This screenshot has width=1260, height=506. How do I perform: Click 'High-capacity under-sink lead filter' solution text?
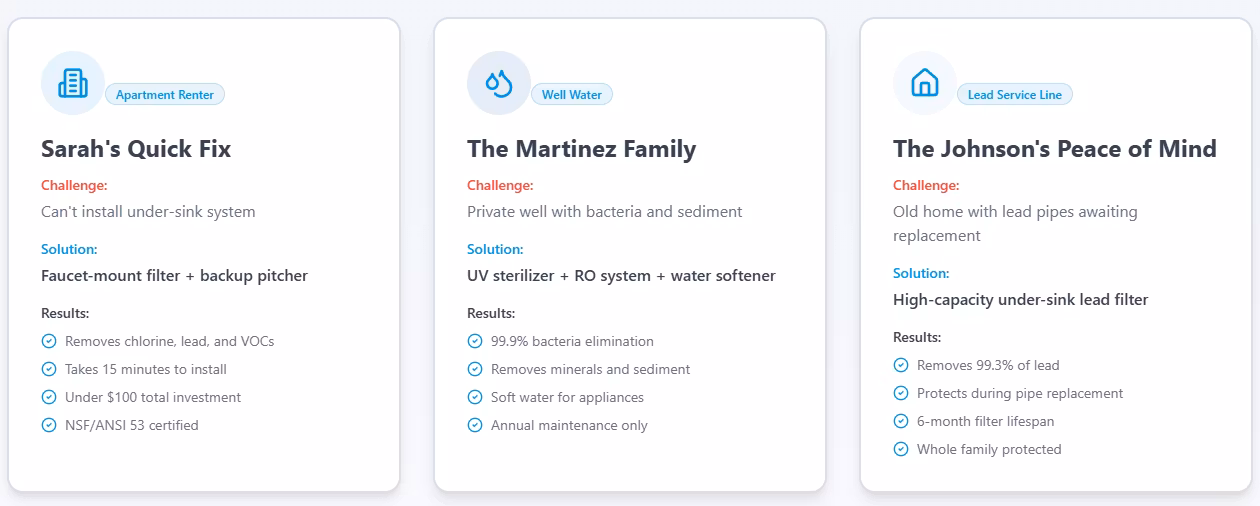(1020, 299)
